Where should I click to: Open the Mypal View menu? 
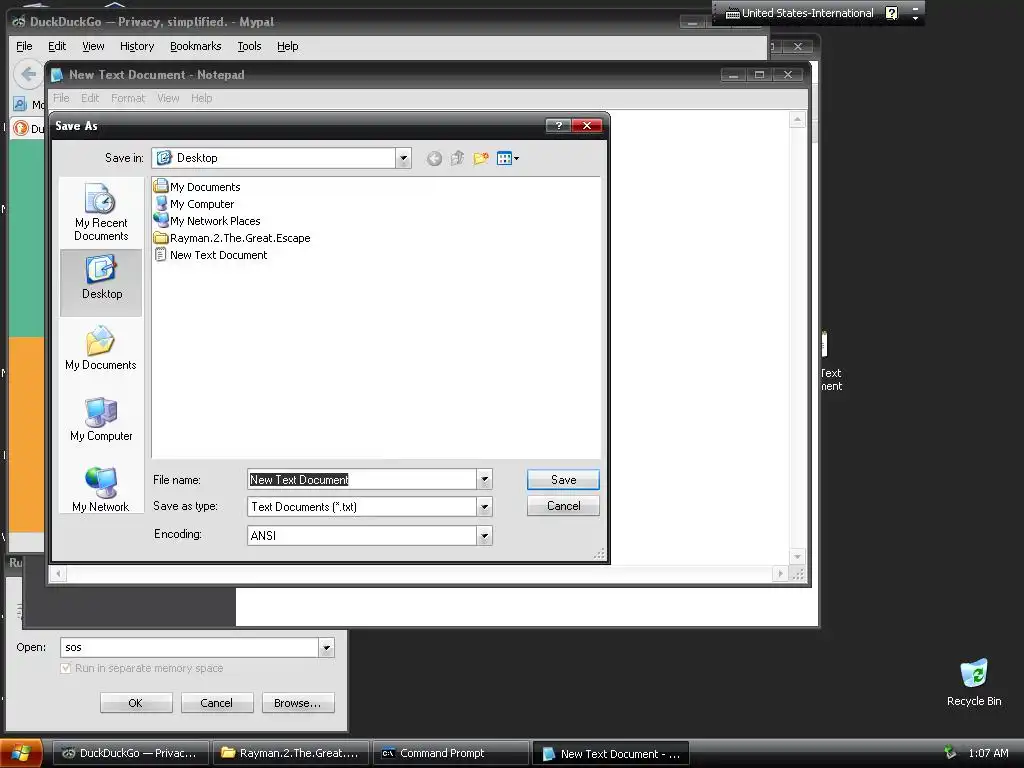click(93, 46)
